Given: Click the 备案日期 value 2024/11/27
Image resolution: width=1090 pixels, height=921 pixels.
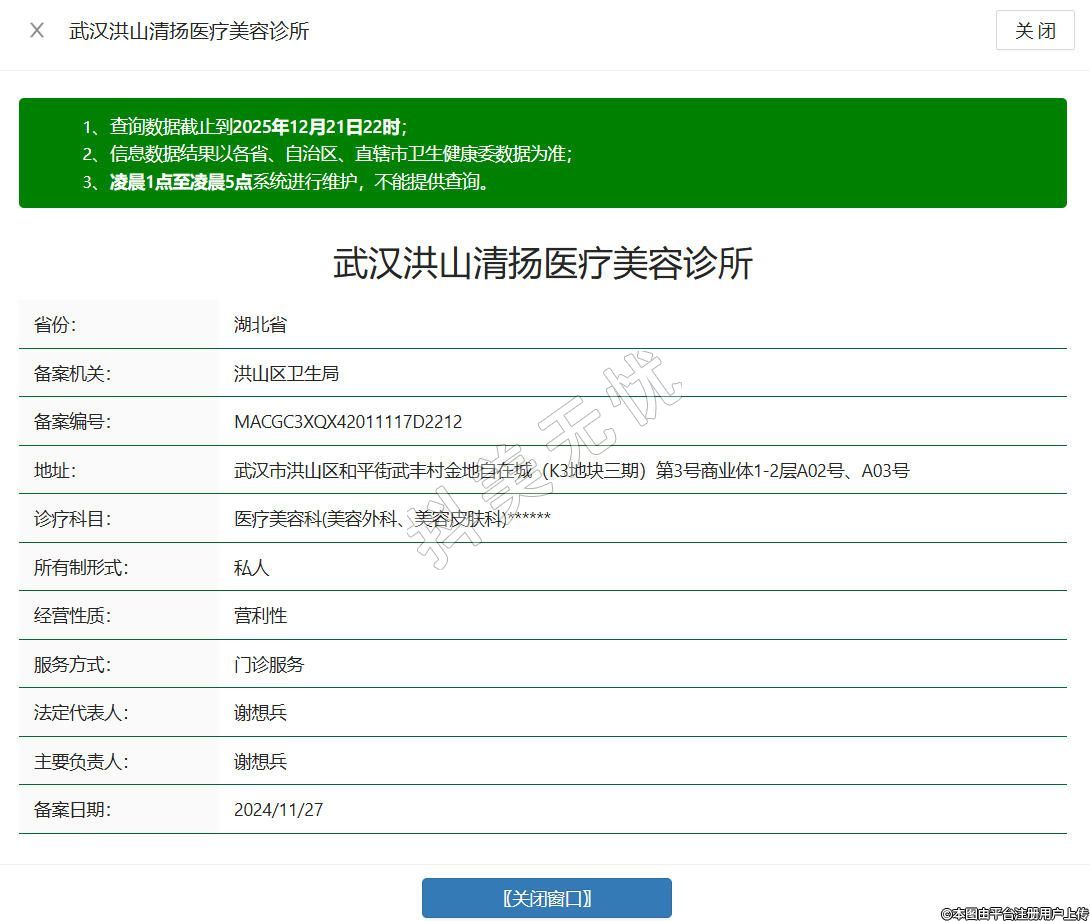Looking at the screenshot, I should click(278, 810).
